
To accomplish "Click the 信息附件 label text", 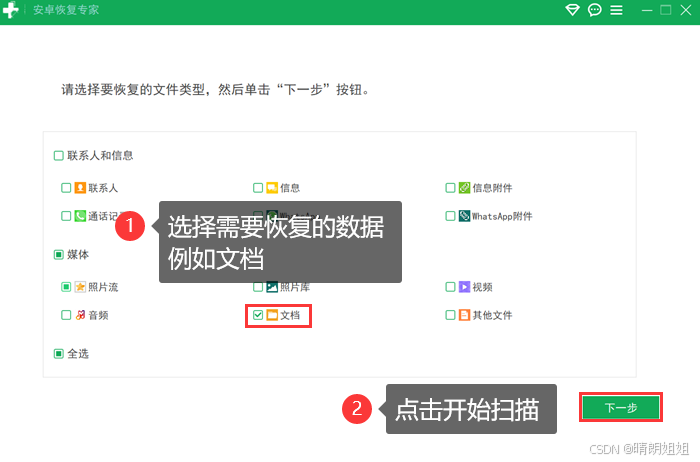I will pyautogui.click(x=492, y=188).
